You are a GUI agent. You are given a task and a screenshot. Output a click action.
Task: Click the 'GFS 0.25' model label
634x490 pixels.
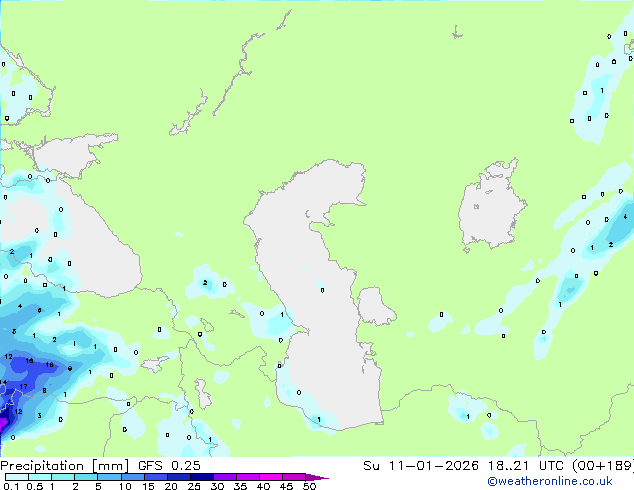pos(169,466)
